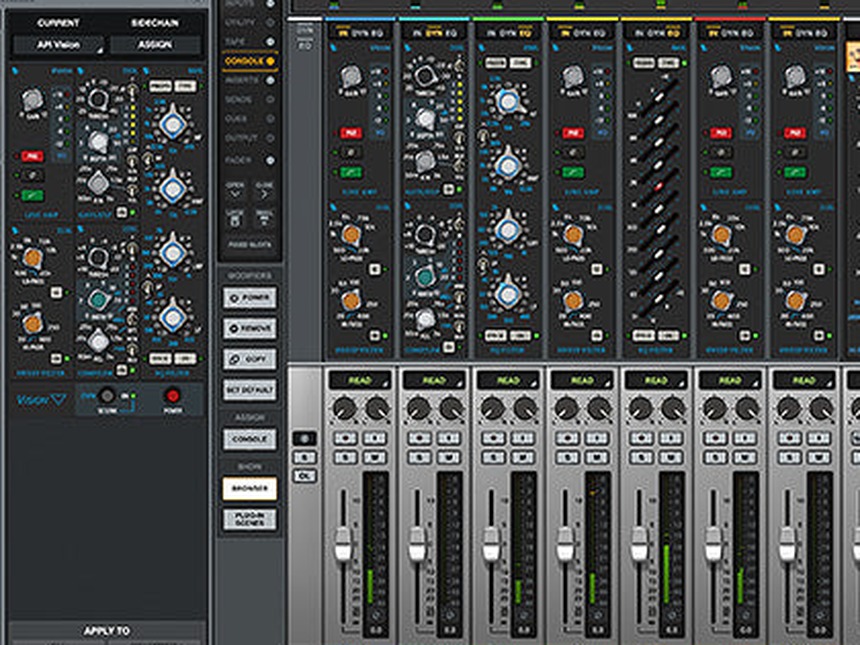Click the red pad button in the left preamp section
This screenshot has width=860, height=645.
coord(32,157)
